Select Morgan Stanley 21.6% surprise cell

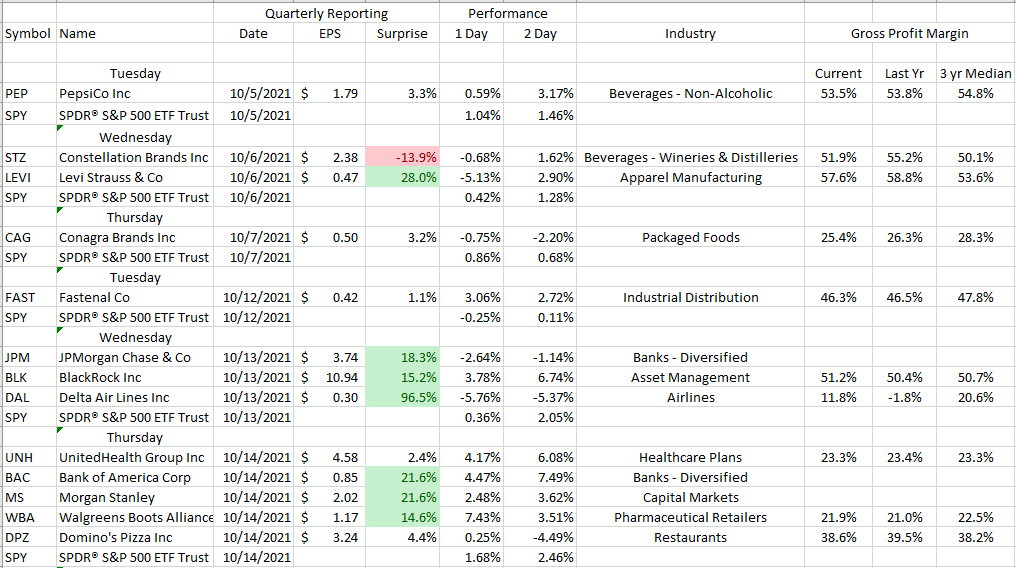tap(401, 497)
